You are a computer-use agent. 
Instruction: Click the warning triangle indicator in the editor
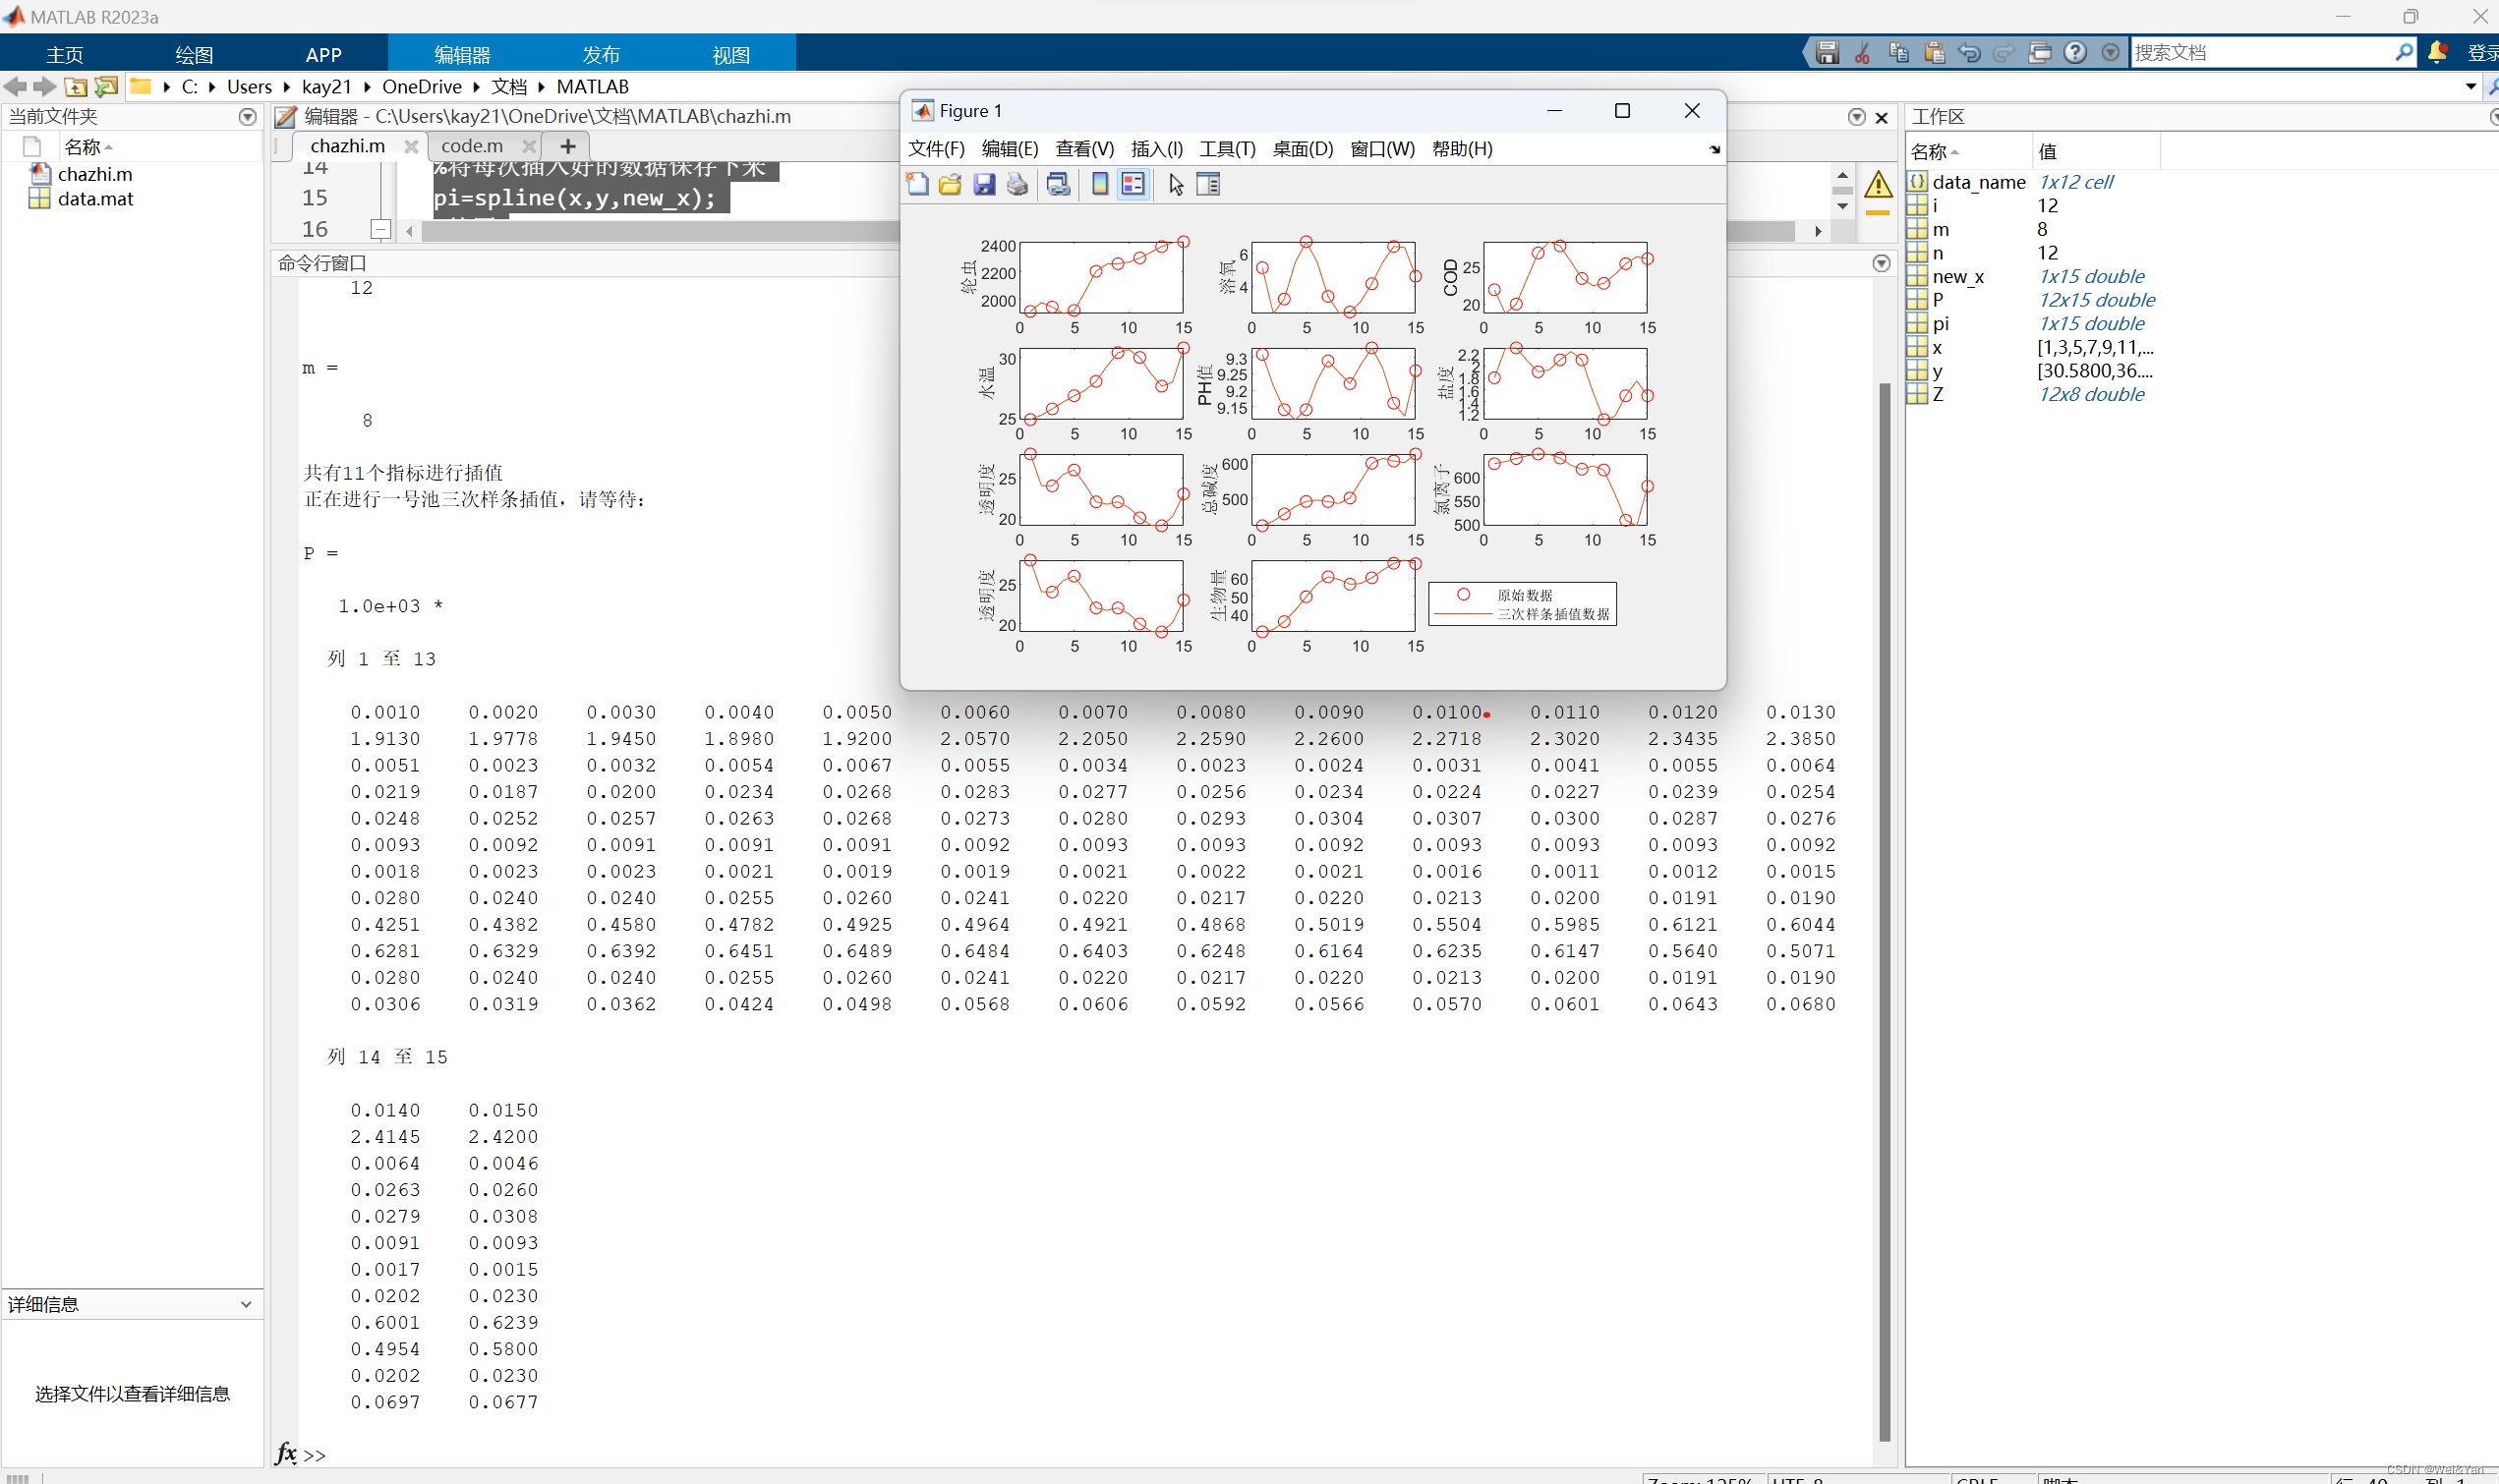coord(1878,185)
